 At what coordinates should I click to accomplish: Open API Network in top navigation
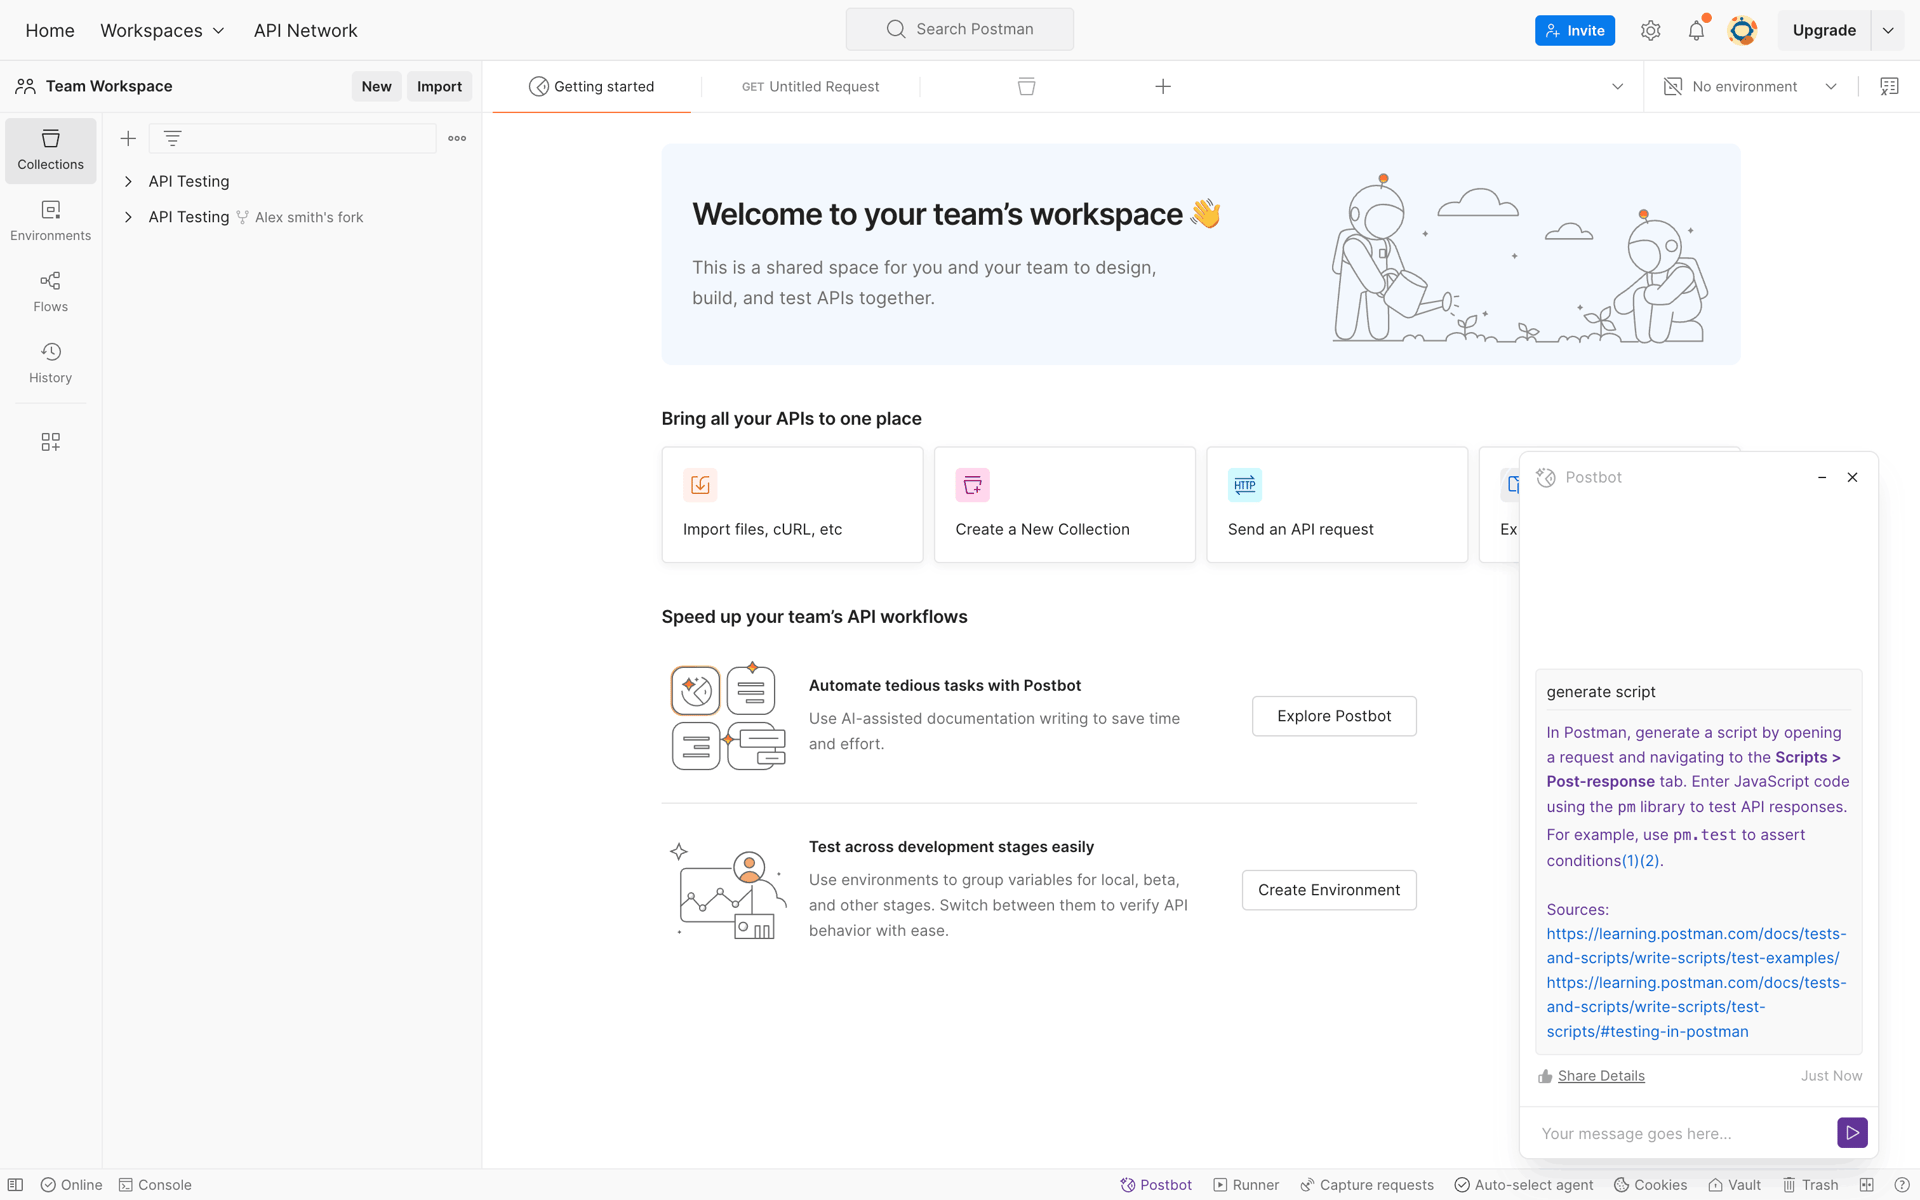coord(305,30)
